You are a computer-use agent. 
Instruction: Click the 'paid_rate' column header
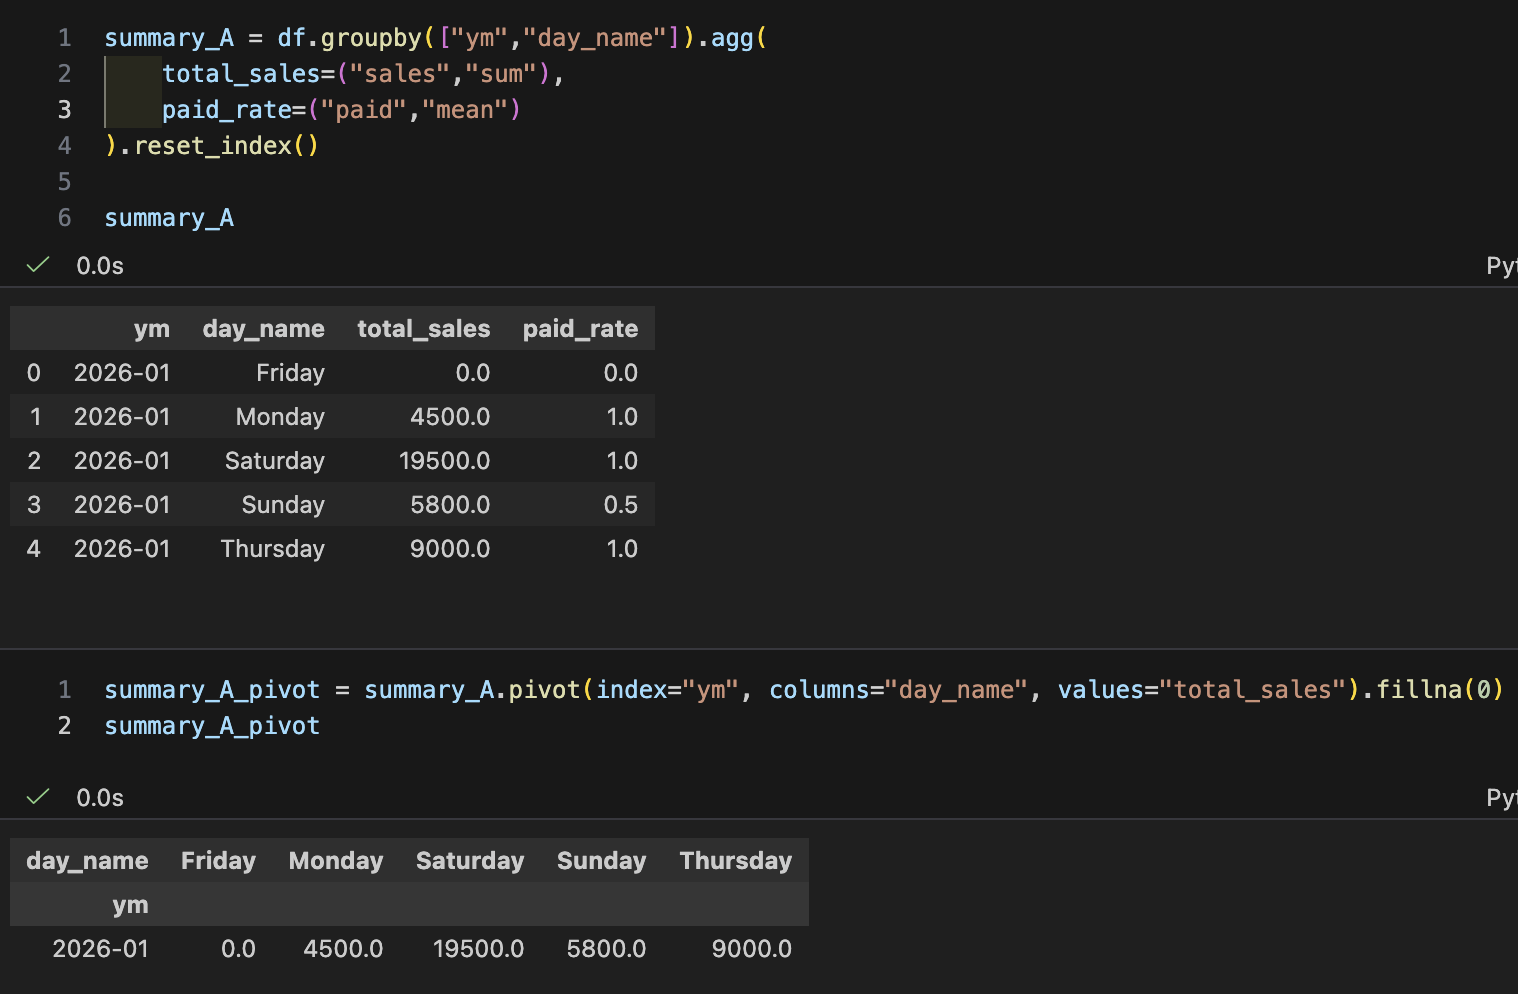coord(580,329)
